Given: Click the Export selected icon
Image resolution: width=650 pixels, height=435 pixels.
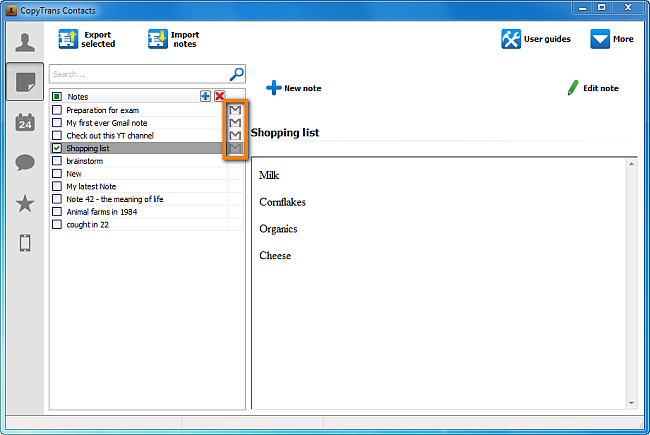Looking at the screenshot, I should (68, 39).
